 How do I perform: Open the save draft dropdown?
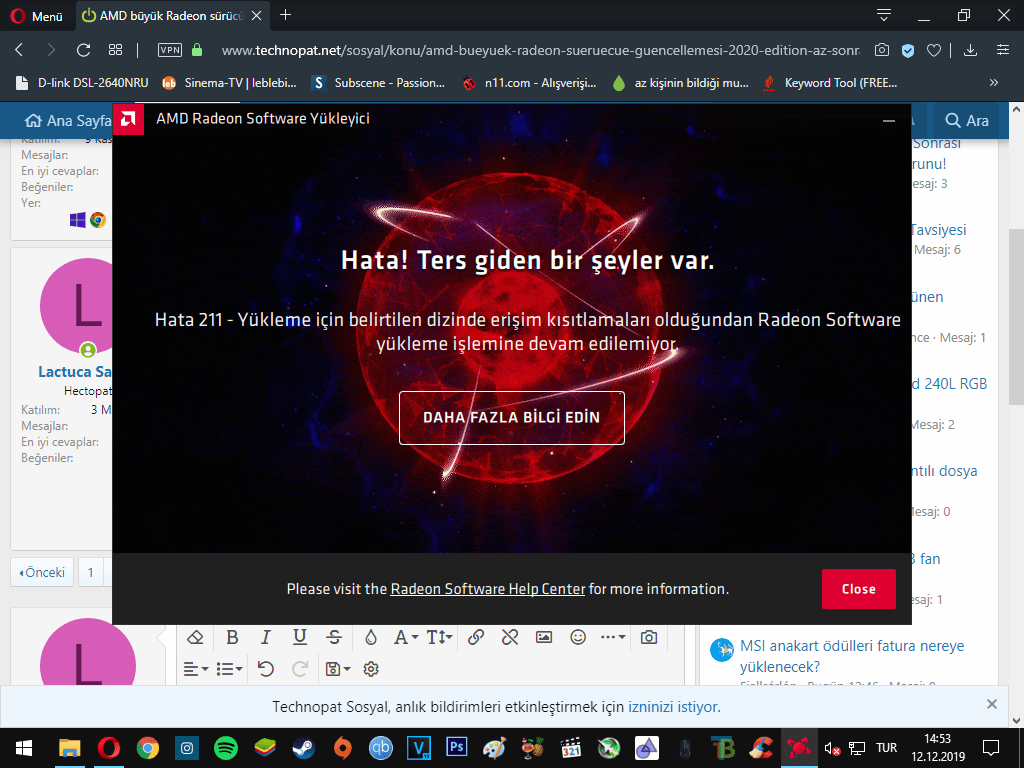pos(338,669)
